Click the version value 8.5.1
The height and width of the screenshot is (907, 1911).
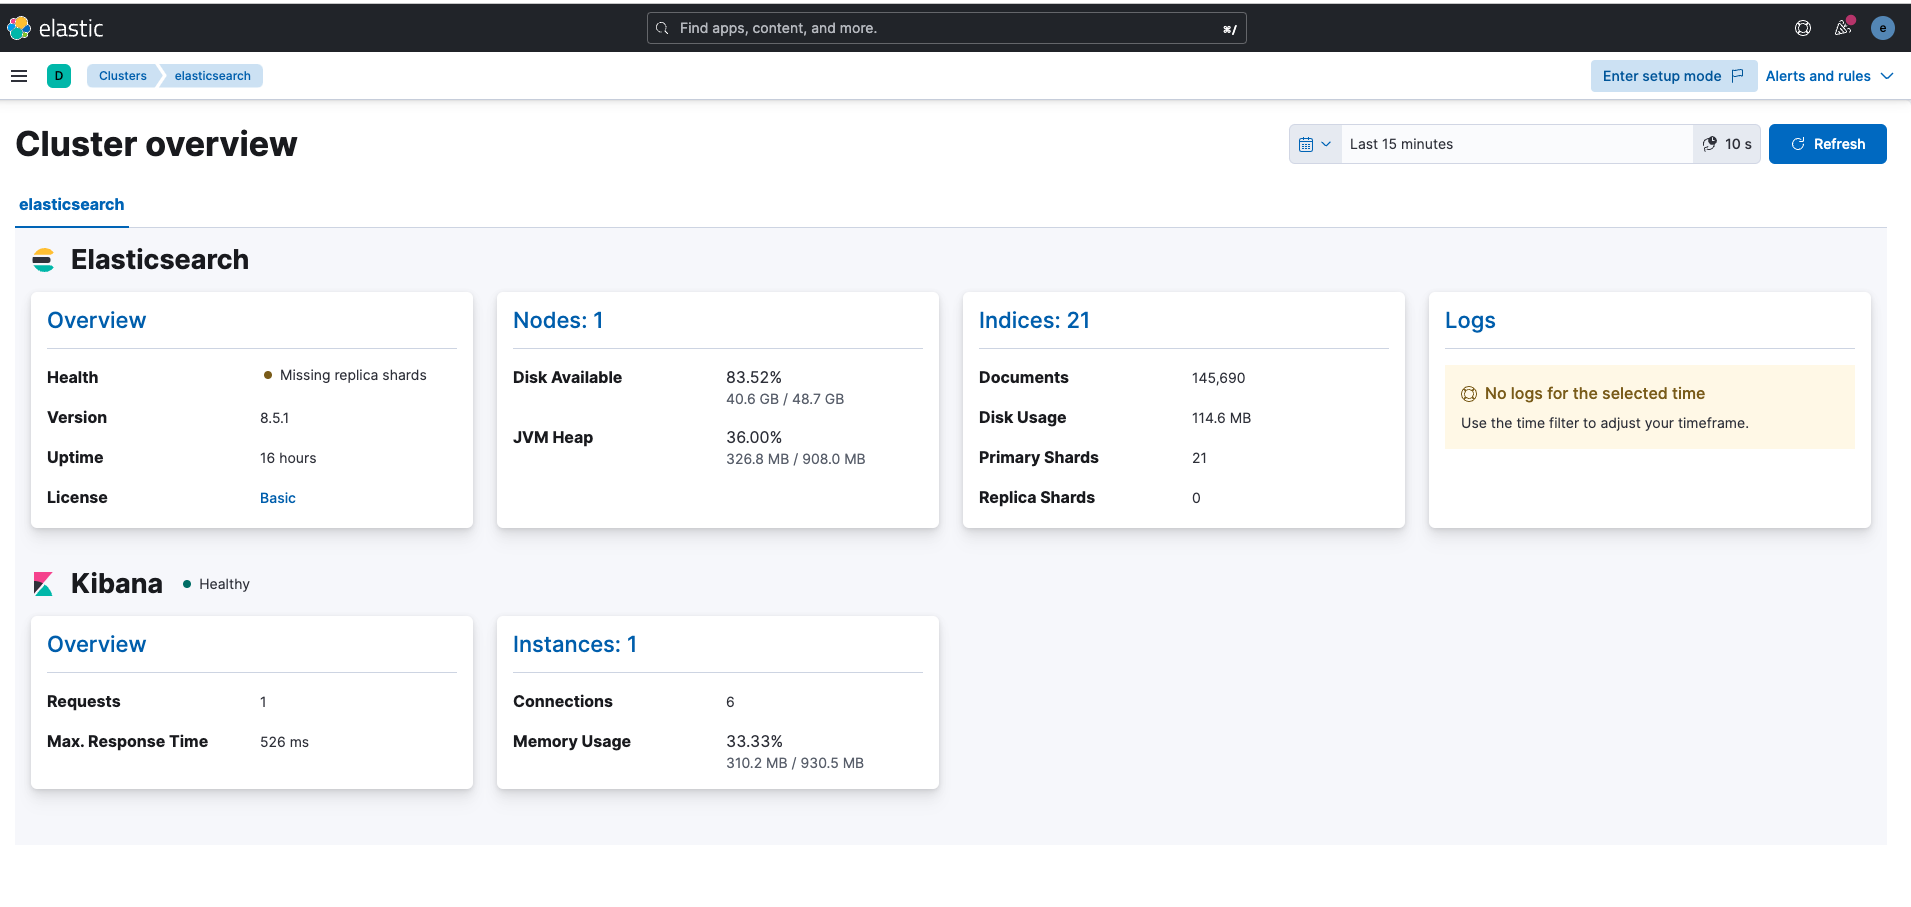[274, 418]
